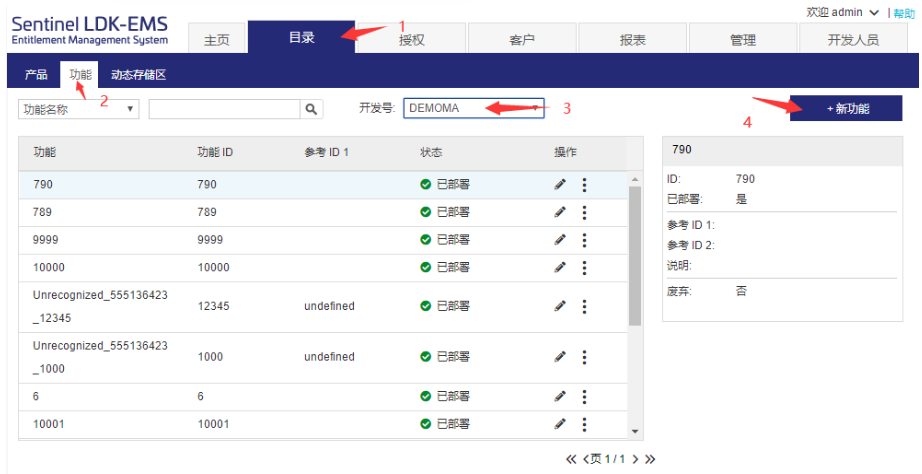Open actions menu for feature 10001

pos(584,424)
